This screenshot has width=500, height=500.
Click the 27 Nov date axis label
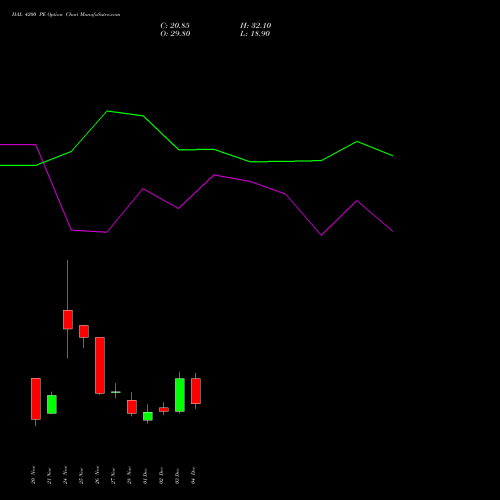point(113,475)
